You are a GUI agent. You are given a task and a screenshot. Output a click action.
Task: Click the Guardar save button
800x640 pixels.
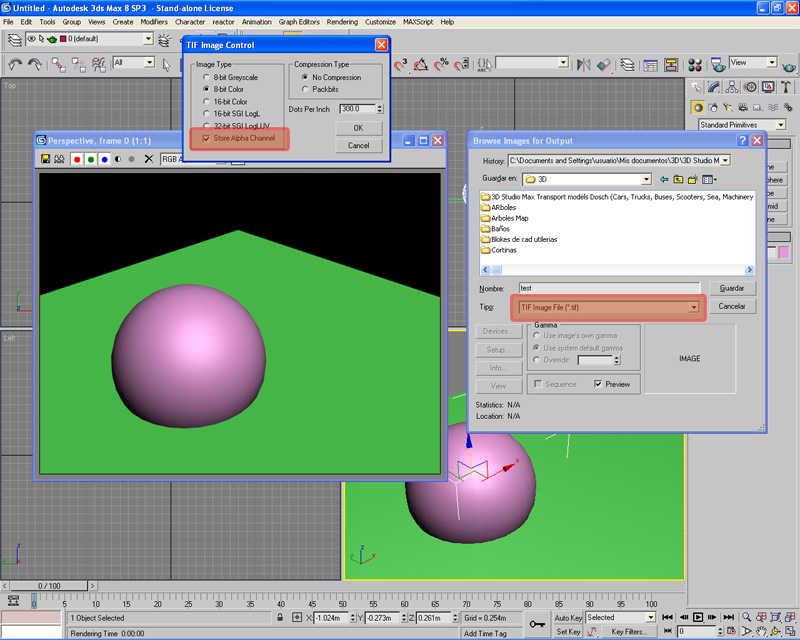pyautogui.click(x=732, y=288)
